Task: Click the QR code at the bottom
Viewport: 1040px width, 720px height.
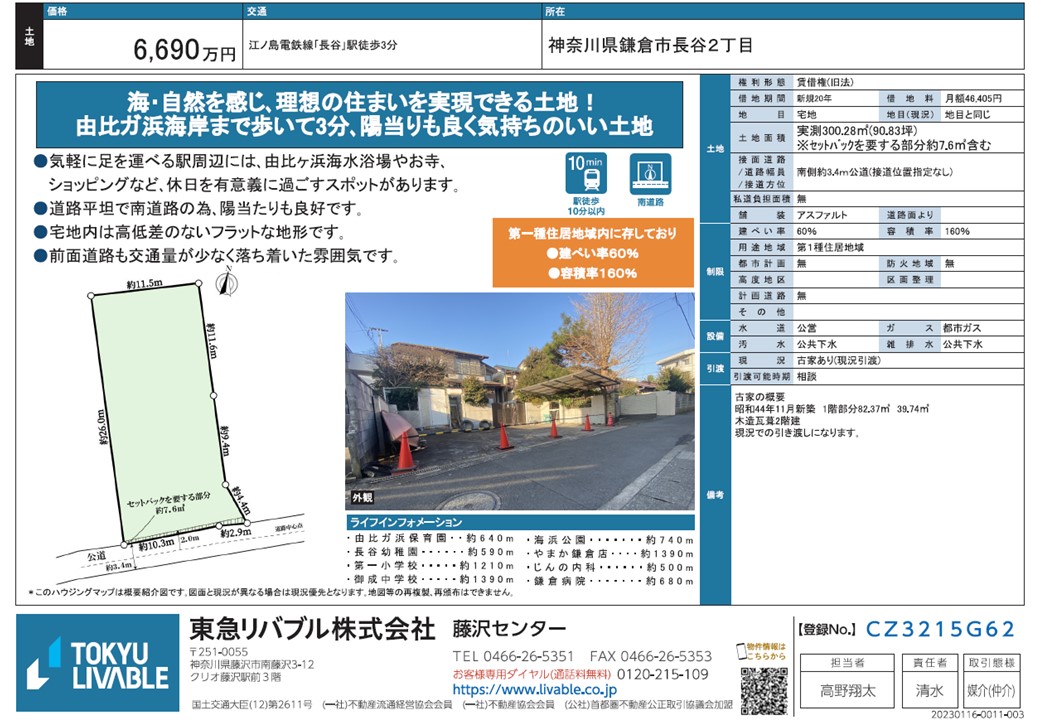Action: (763, 689)
